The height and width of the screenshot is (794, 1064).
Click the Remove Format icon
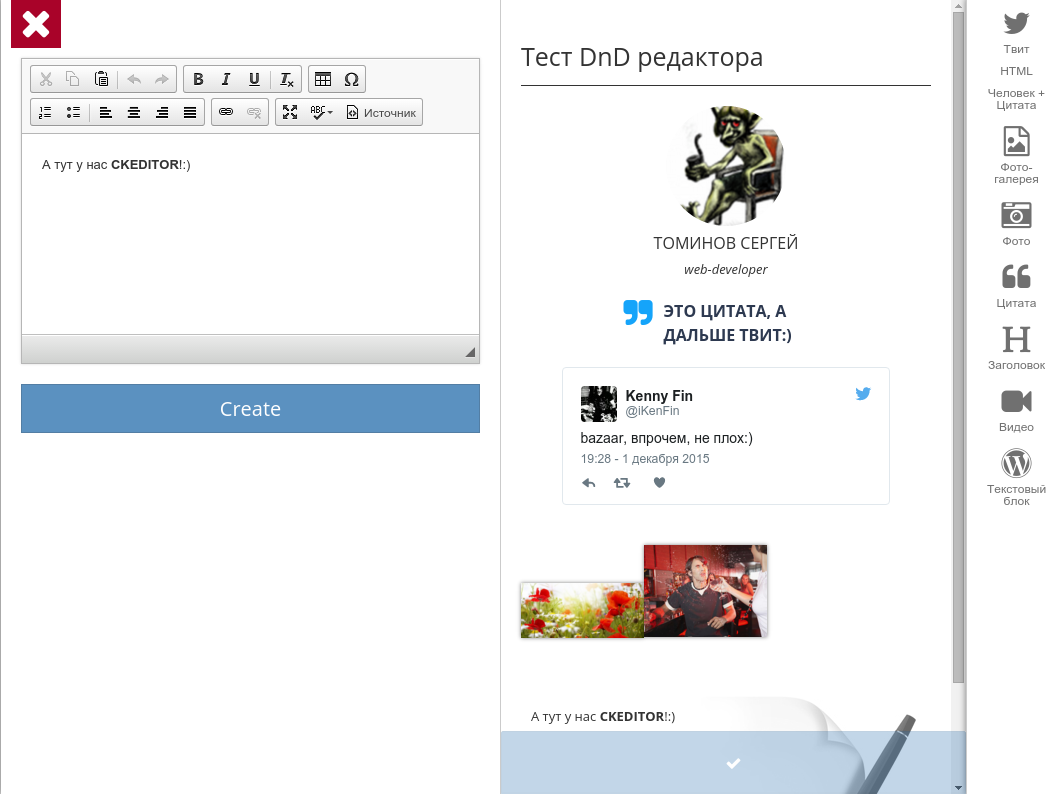click(286, 80)
